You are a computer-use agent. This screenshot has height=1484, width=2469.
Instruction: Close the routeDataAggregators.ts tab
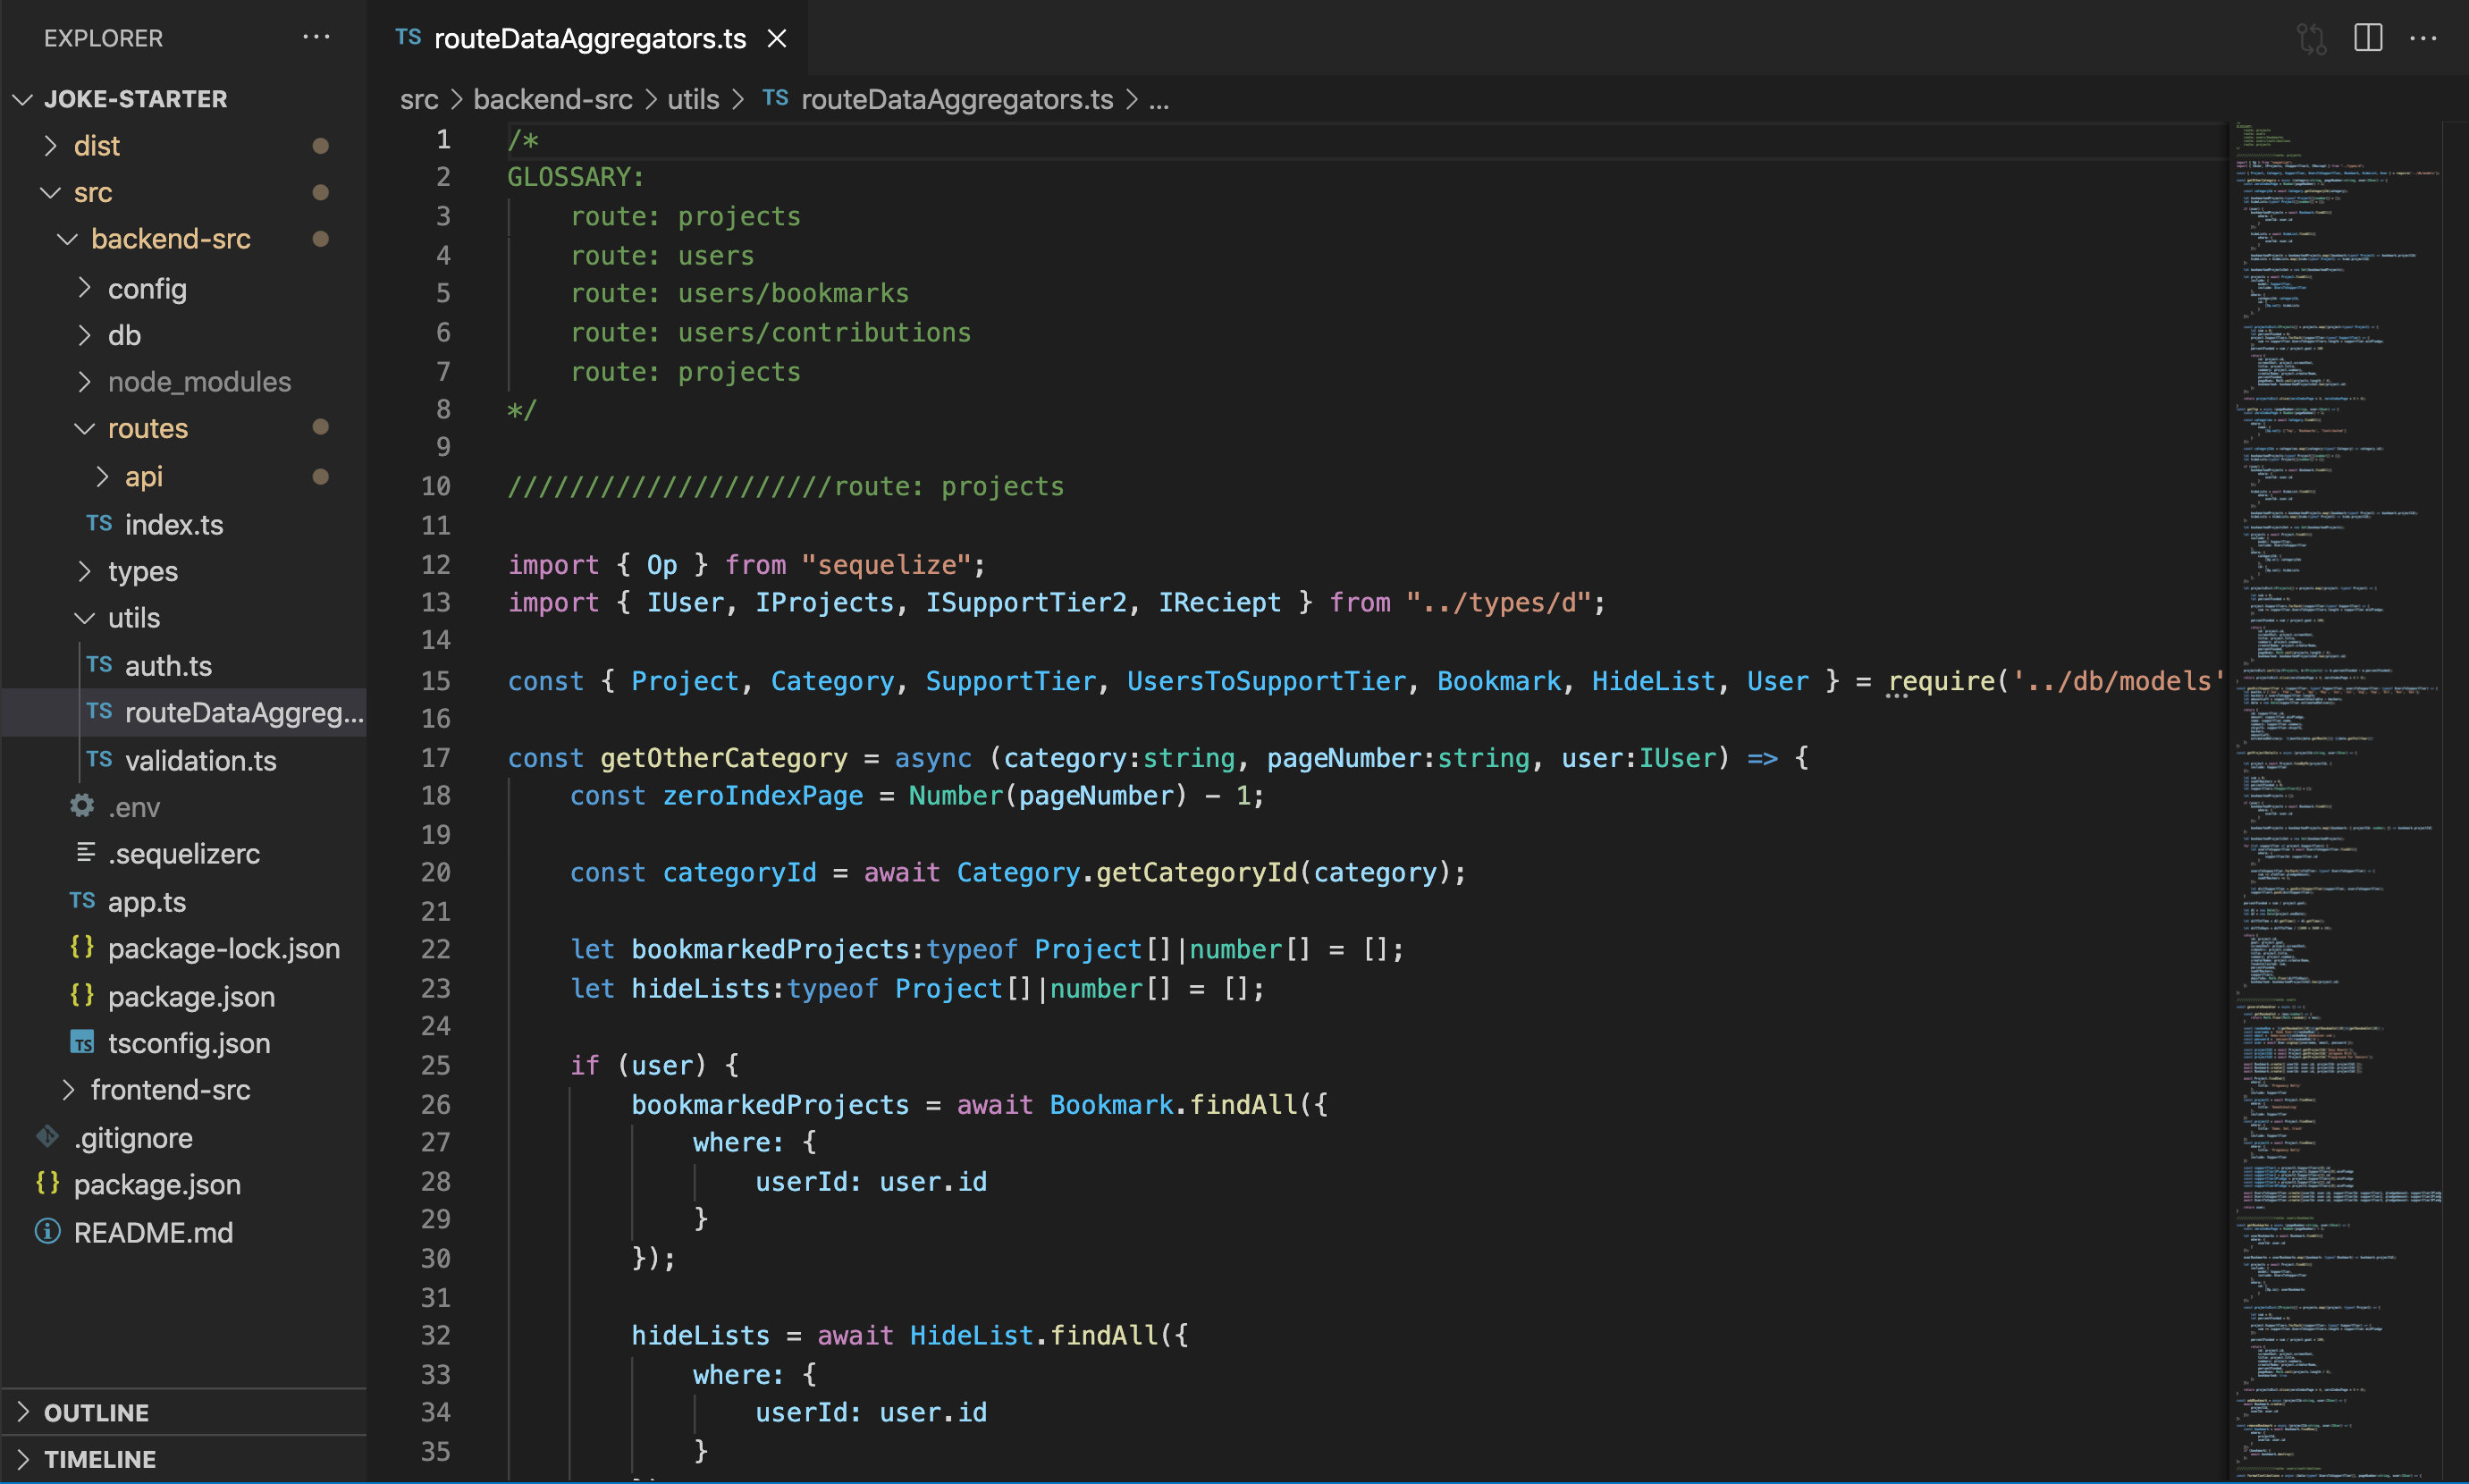pyautogui.click(x=777, y=39)
